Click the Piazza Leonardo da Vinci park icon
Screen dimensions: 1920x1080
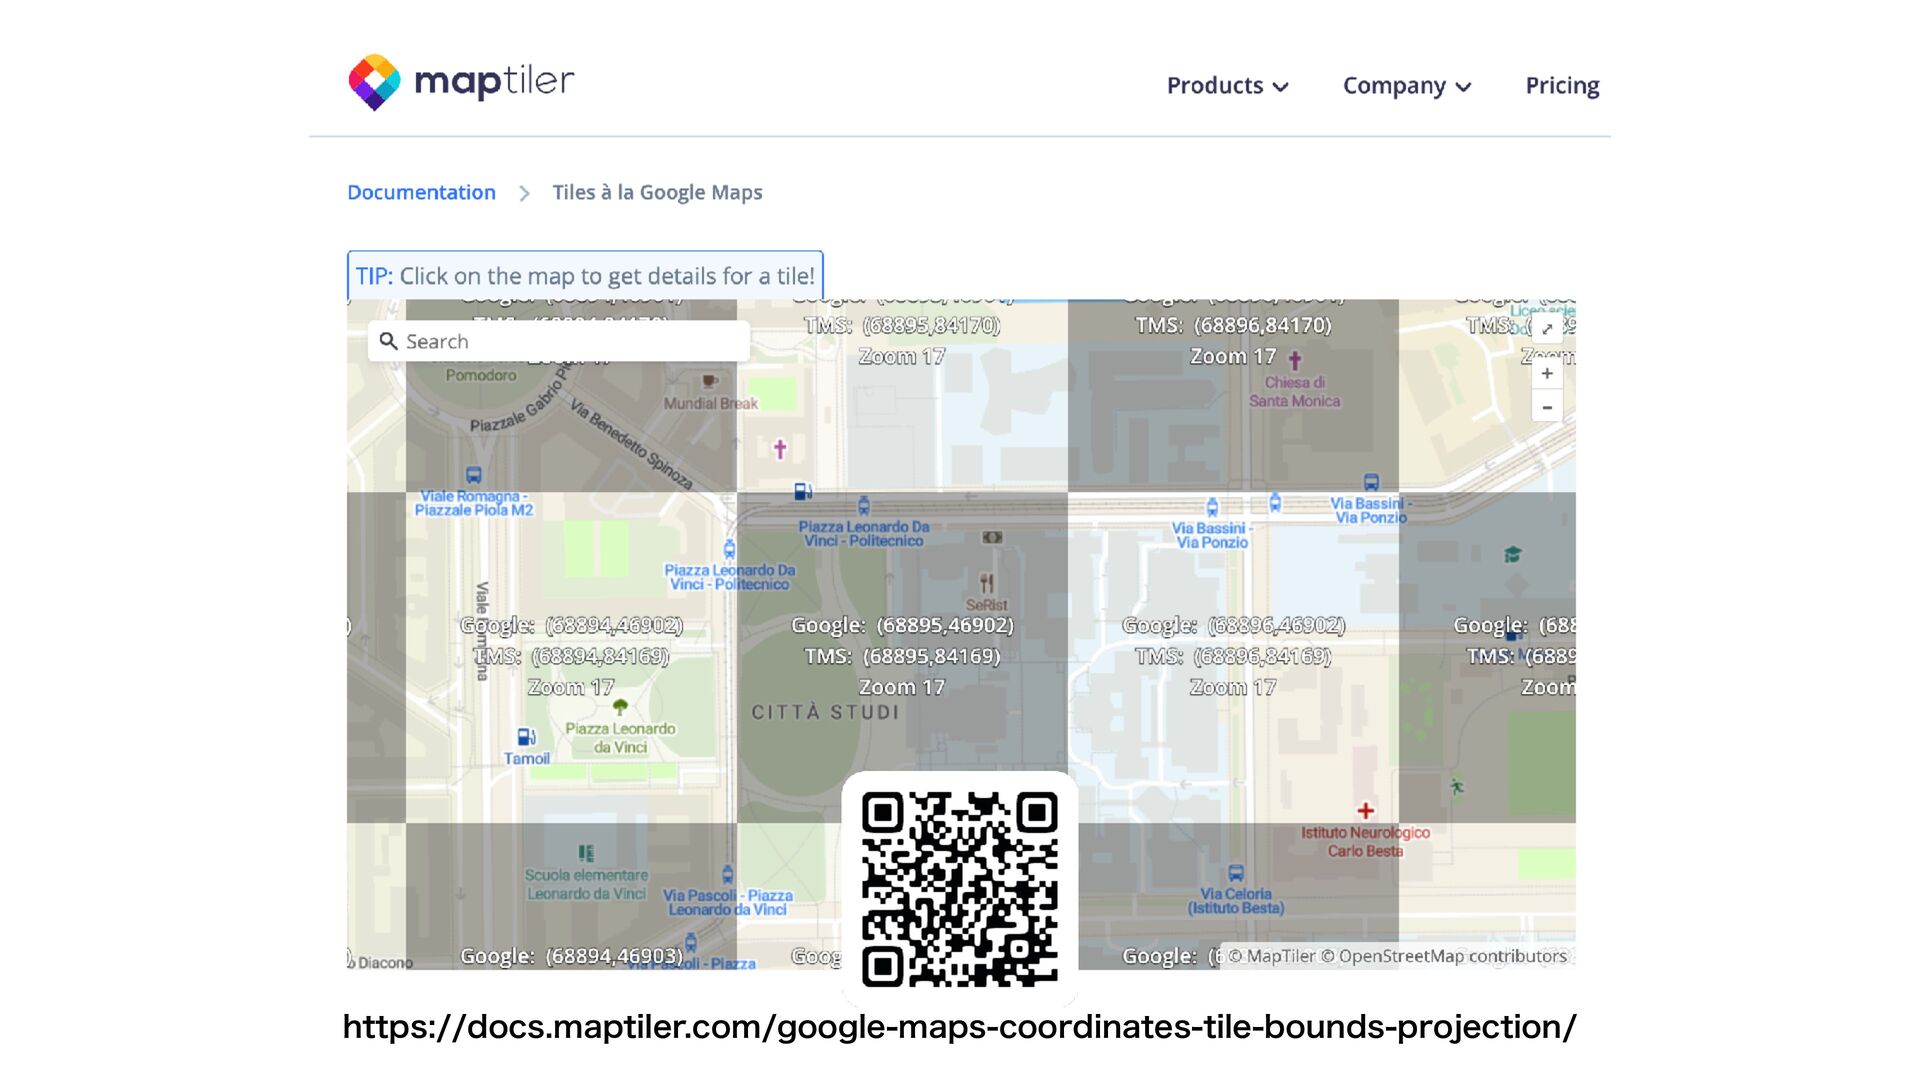click(620, 708)
